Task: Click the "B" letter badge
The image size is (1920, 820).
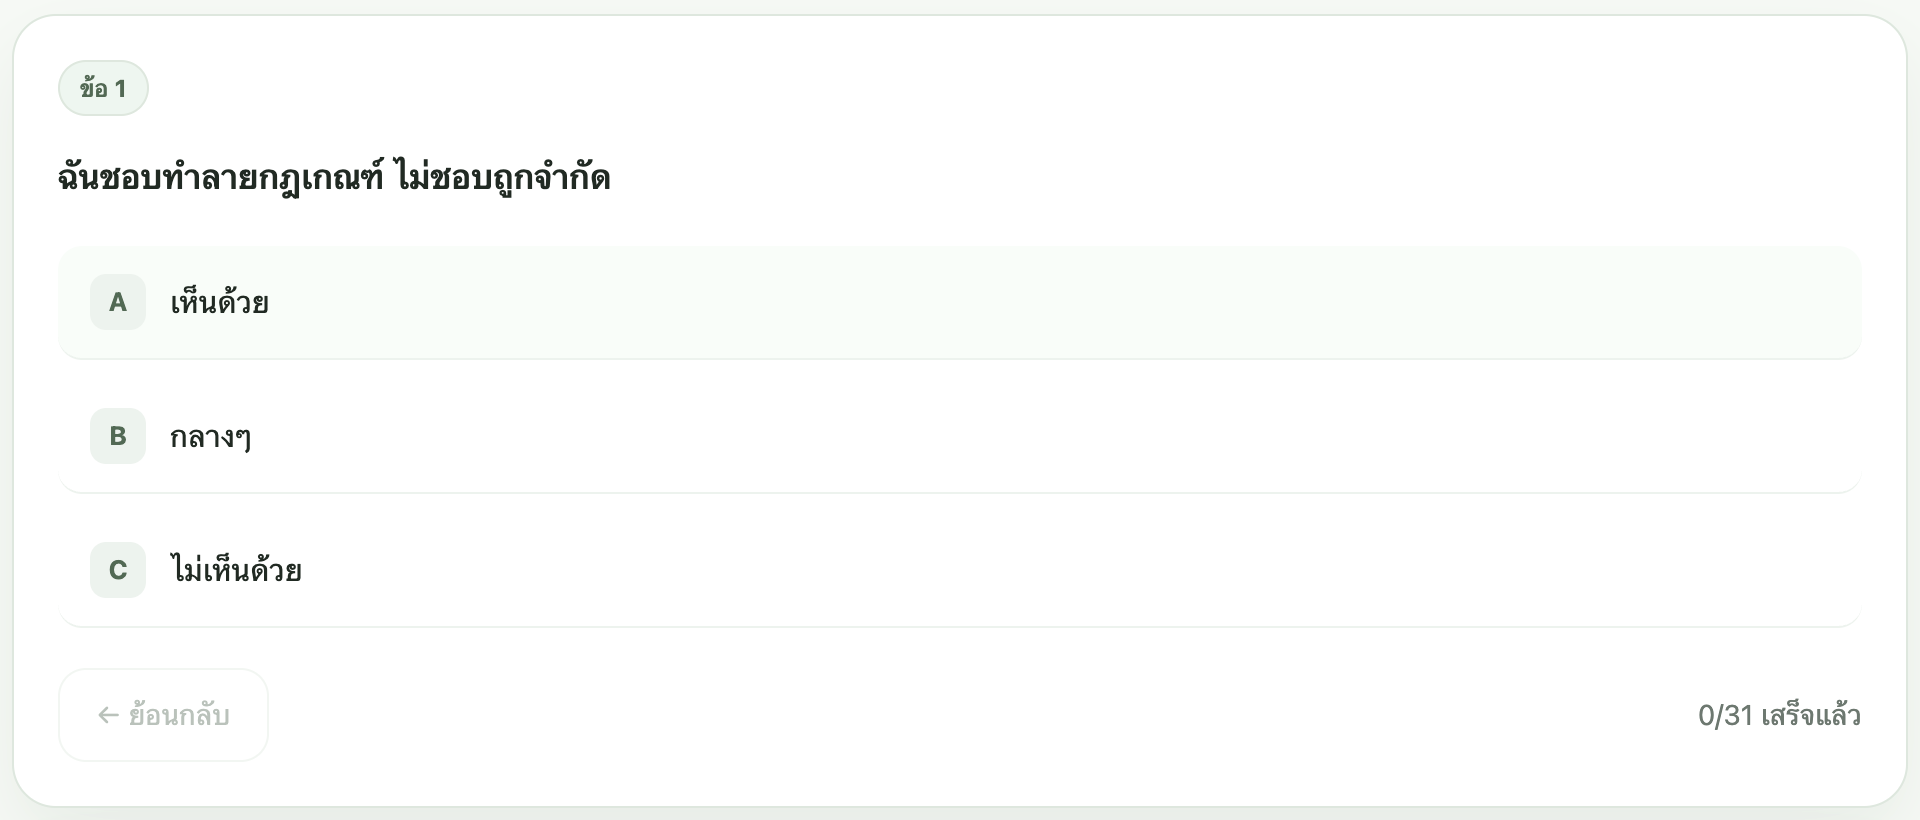Action: click(118, 436)
